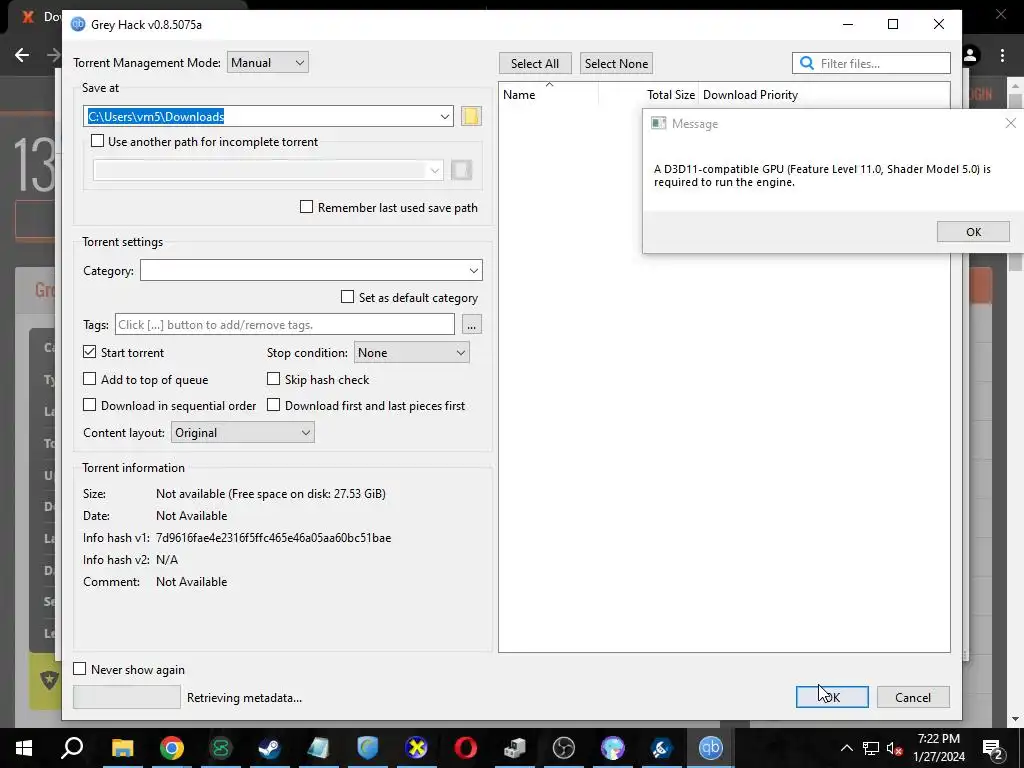Click the metadata retrieval progress bar

coord(127,697)
